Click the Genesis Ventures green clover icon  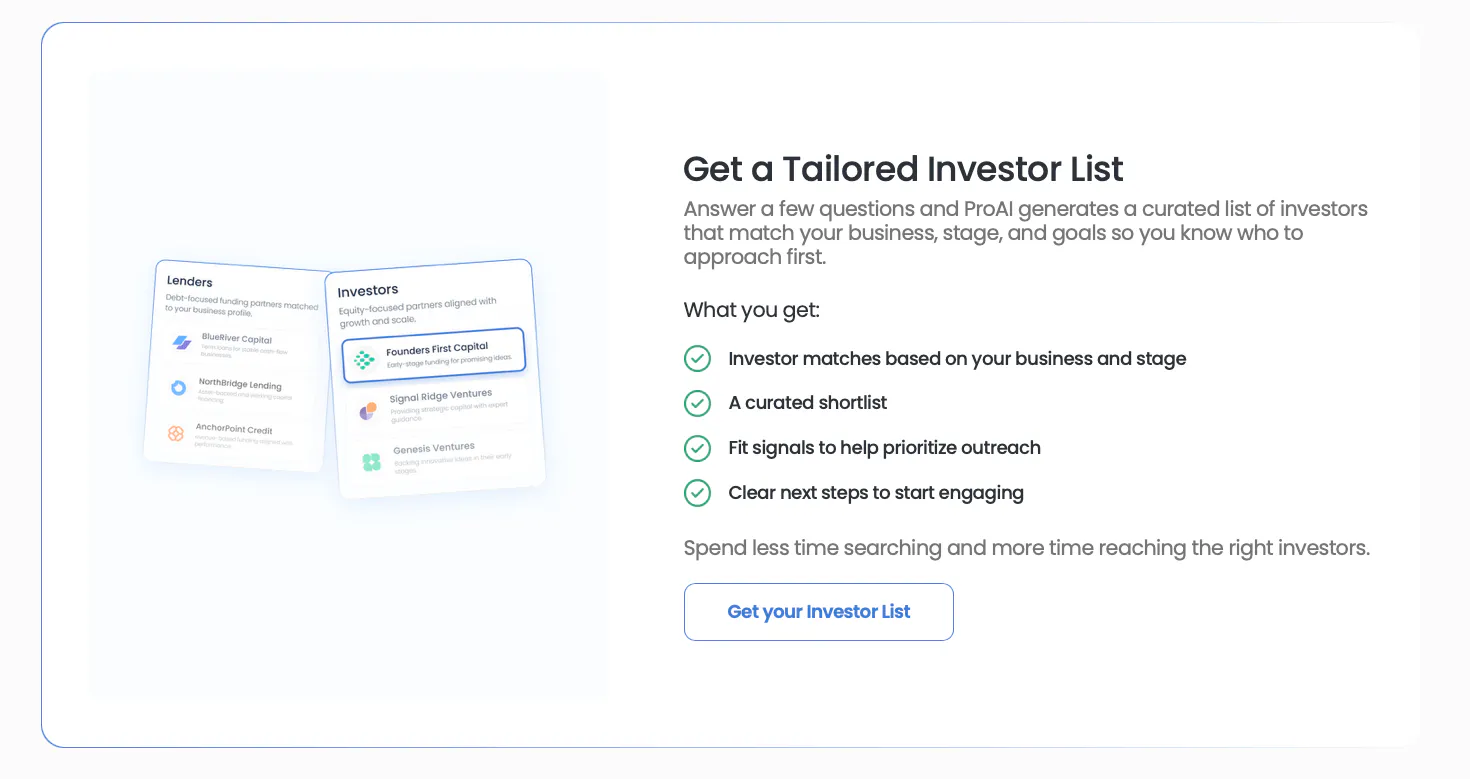tap(372, 462)
